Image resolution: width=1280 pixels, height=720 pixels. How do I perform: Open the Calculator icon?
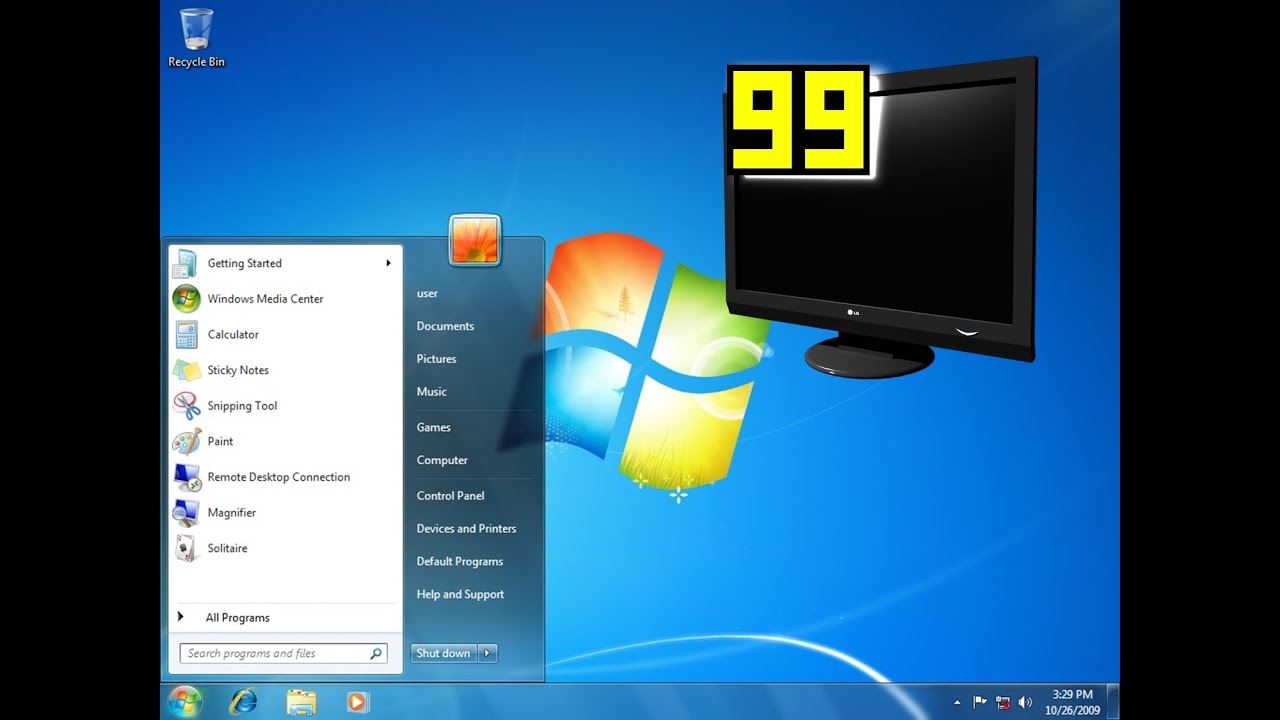(186, 334)
